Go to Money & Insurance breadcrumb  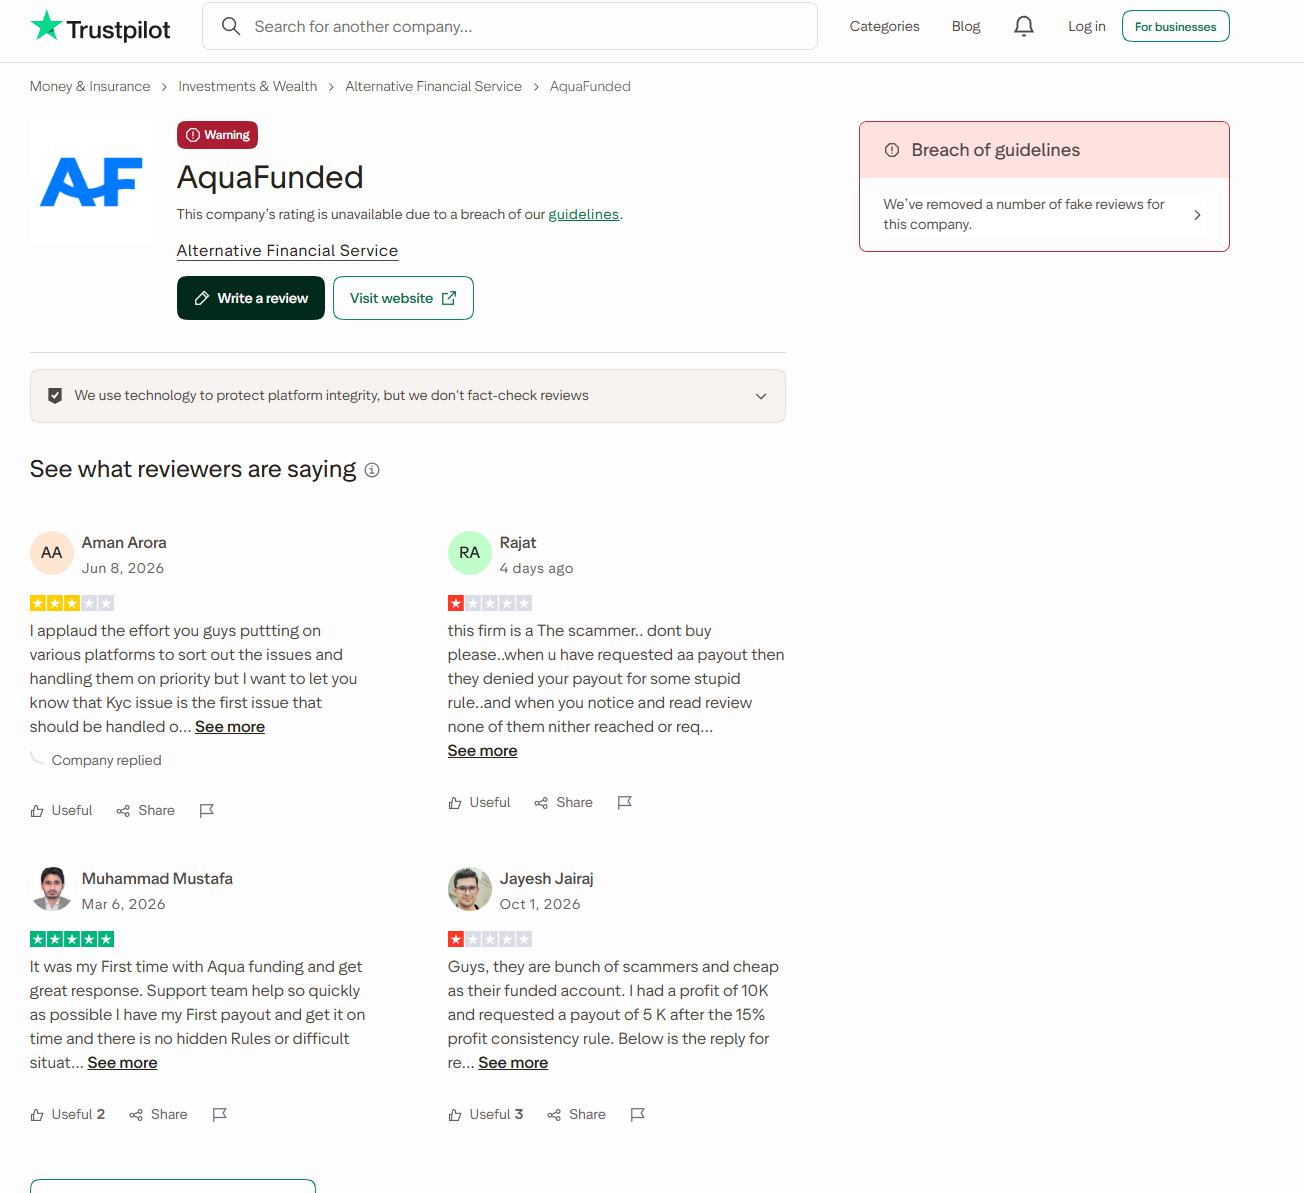coord(90,86)
